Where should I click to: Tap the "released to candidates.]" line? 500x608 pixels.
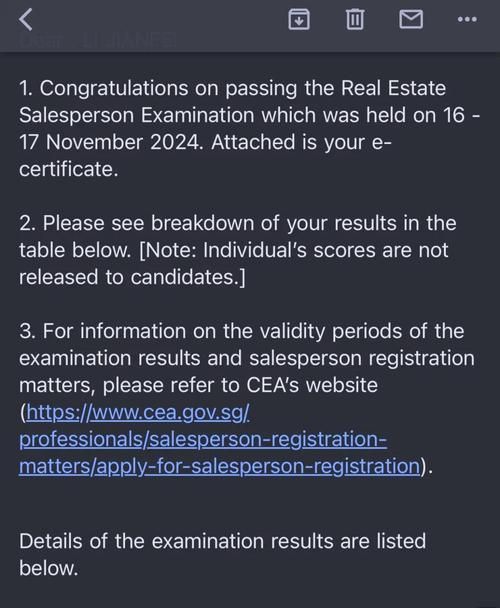pos(132,277)
